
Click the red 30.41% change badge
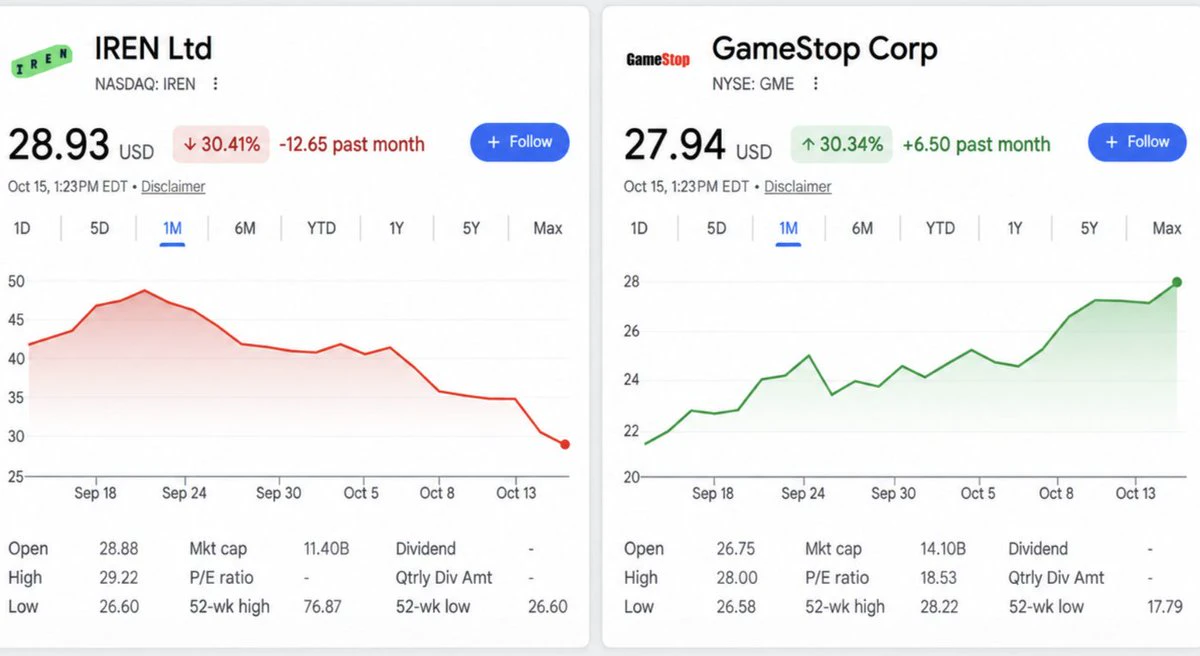click(221, 144)
